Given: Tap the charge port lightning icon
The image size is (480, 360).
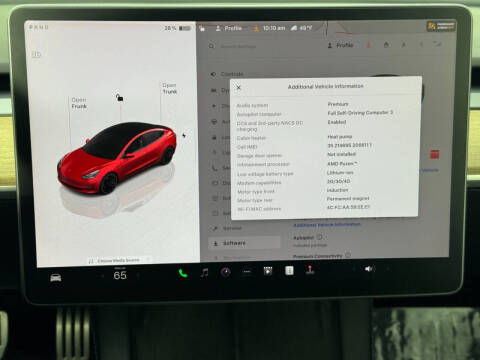Looking at the screenshot, I should pyautogui.click(x=184, y=136).
